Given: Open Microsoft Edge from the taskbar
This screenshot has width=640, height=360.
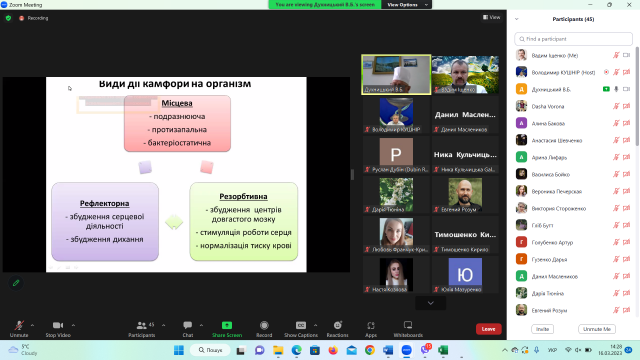Looking at the screenshot, I should 297,350.
